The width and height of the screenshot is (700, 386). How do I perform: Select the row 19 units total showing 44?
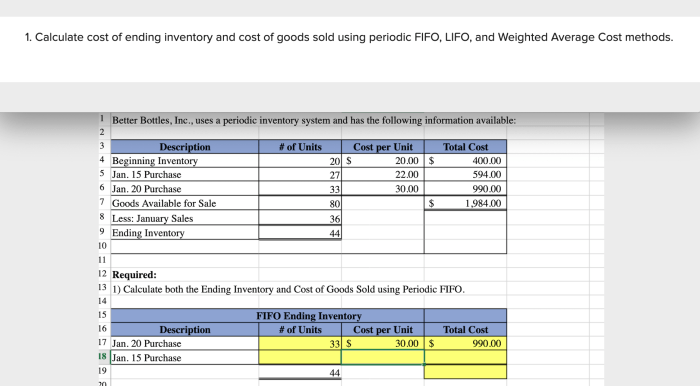coord(300,372)
